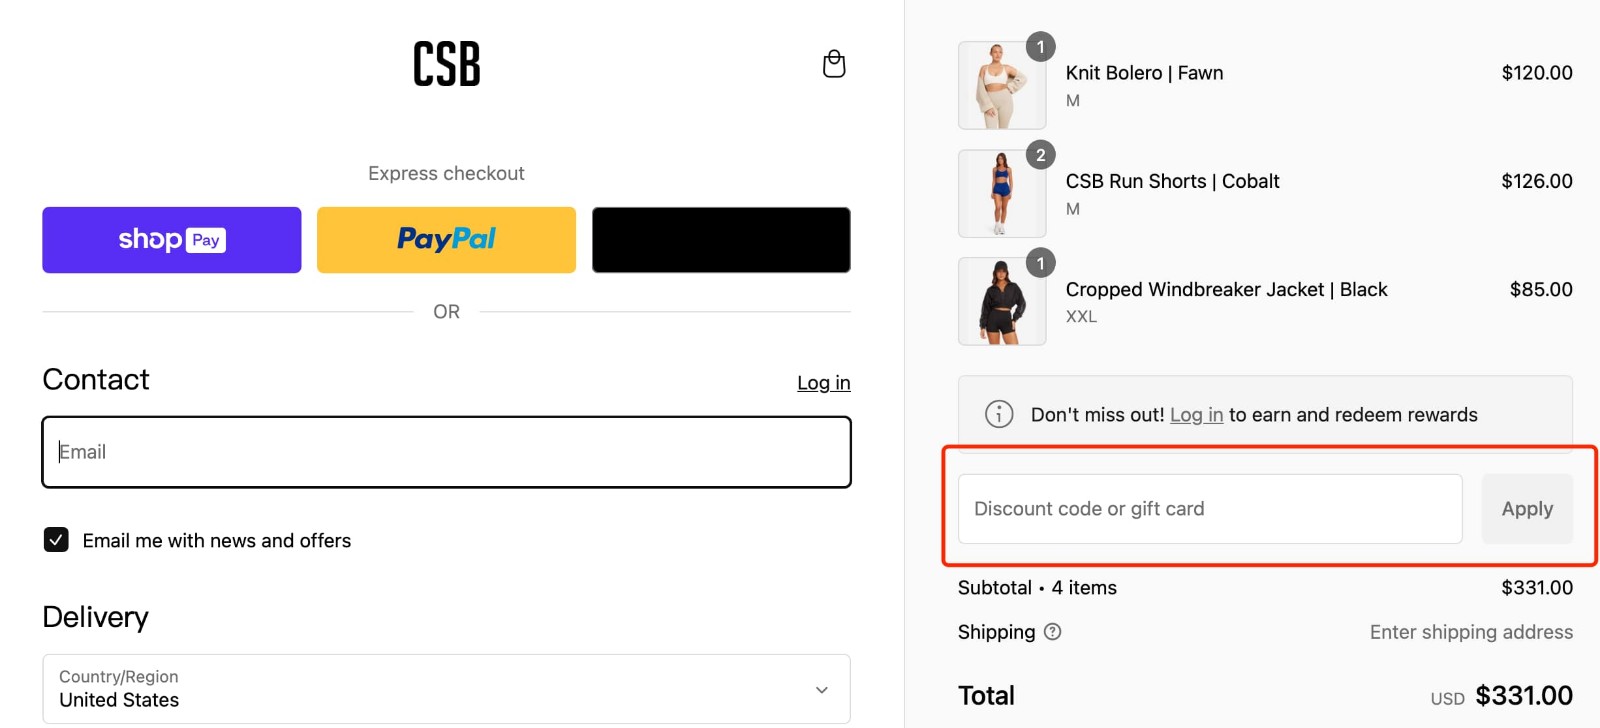Image resolution: width=1600 pixels, height=728 pixels.
Task: Click the quantity badge on CSB Run Shorts
Action: pos(1042,155)
